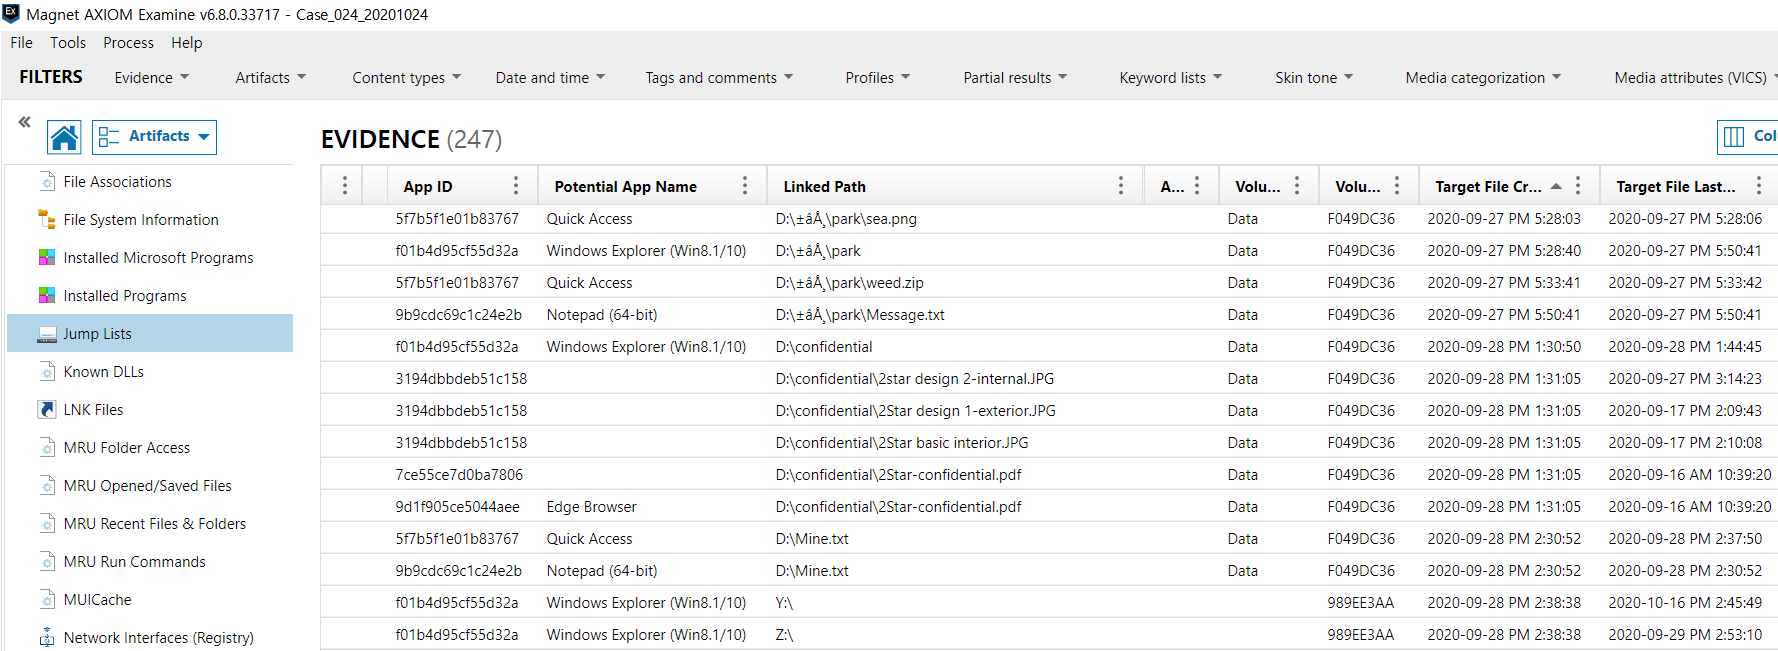
Task: Select row for park\Message.txt
Action: (1049, 314)
